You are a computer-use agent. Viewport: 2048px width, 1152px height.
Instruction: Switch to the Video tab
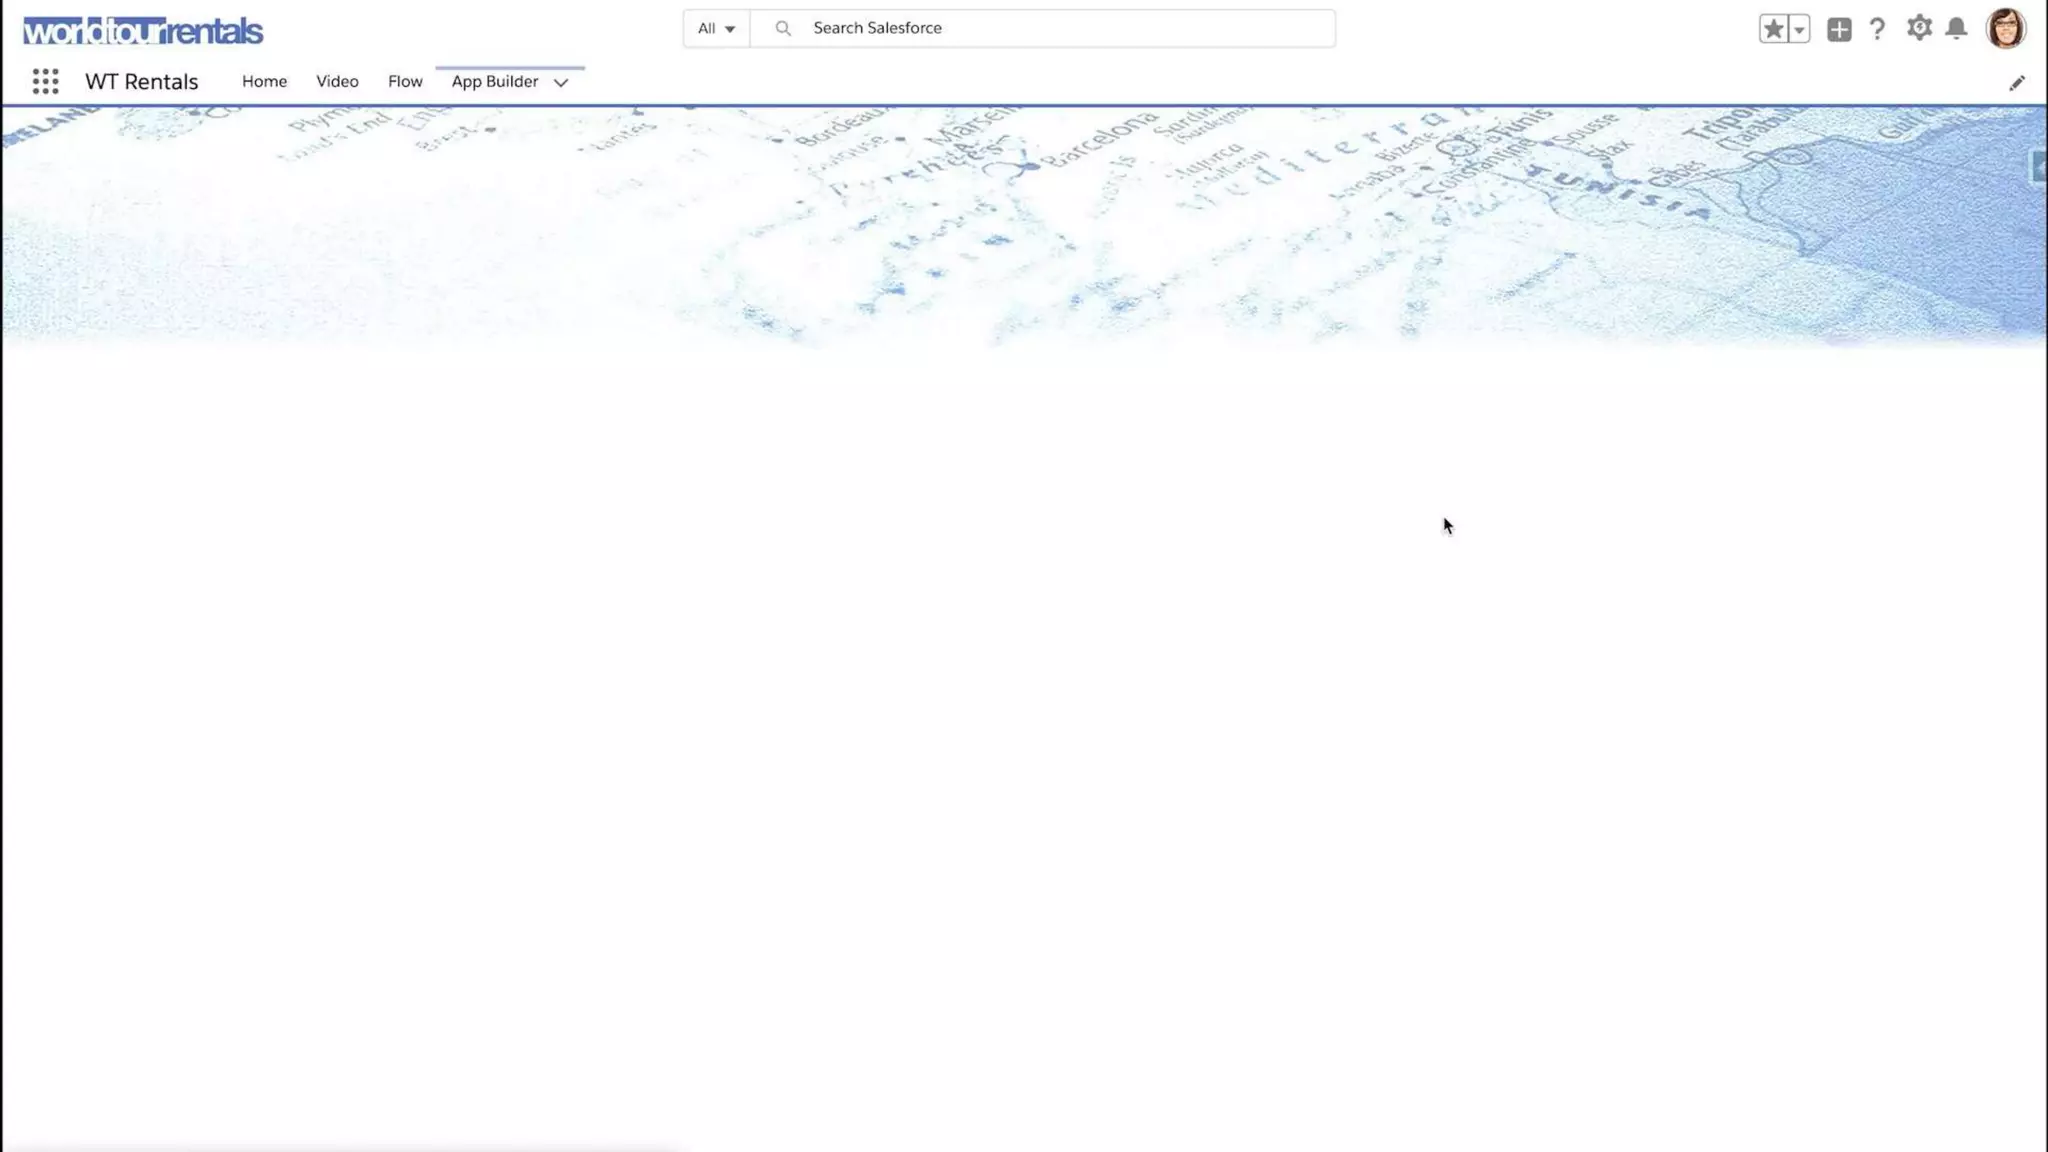(x=337, y=81)
